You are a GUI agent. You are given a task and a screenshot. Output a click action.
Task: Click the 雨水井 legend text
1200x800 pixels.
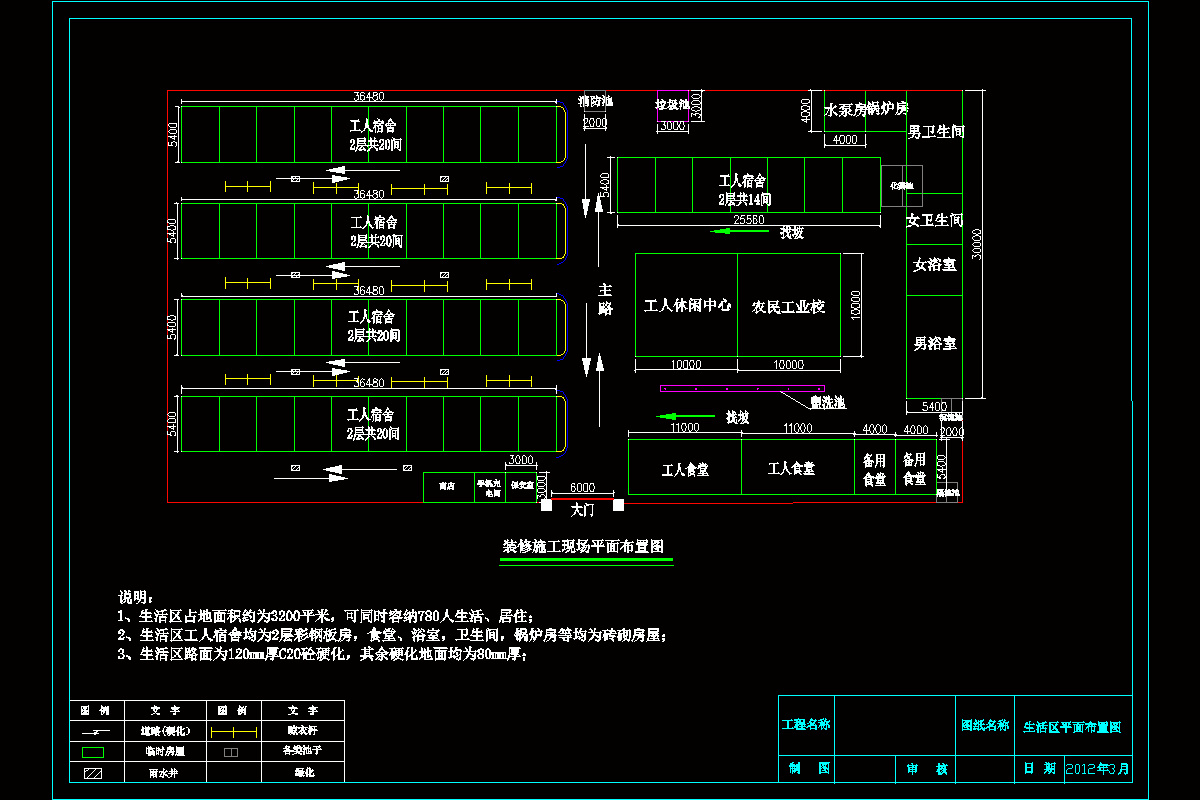[x=164, y=773]
